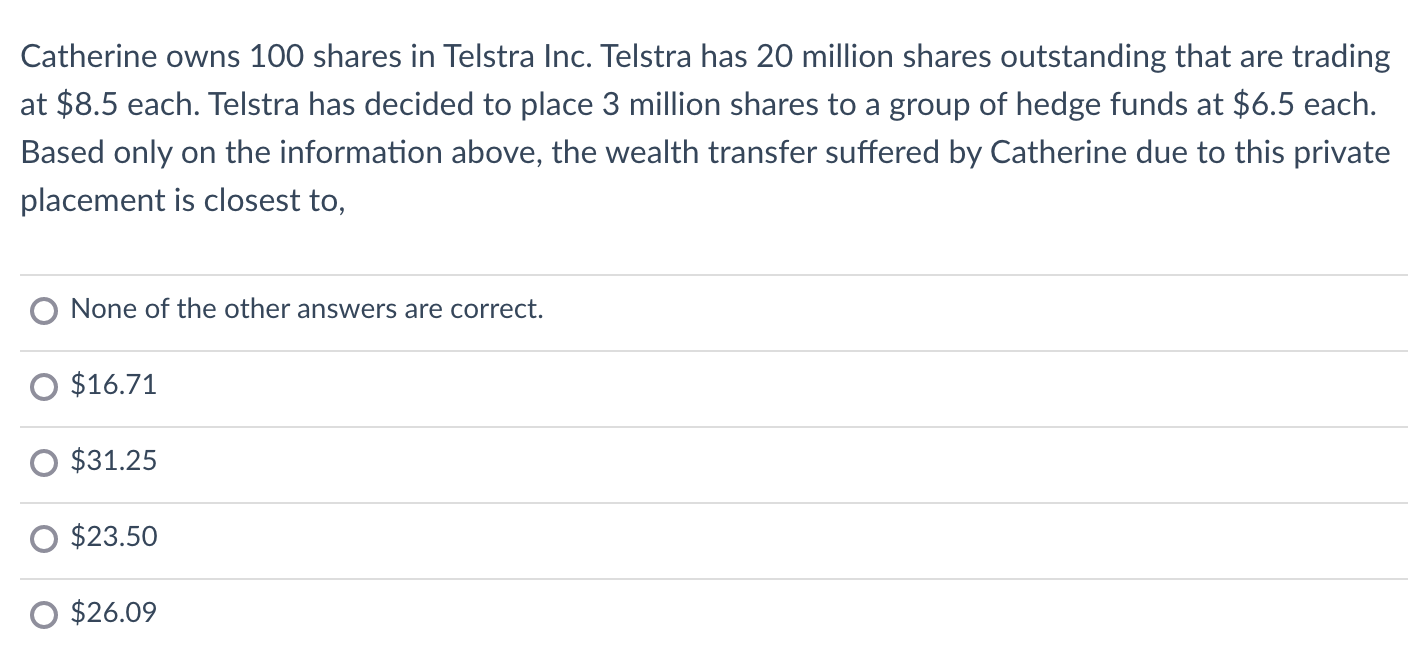1424x658 pixels.
Task: Select the 'None of the other answers' radio
Action: (x=44, y=310)
